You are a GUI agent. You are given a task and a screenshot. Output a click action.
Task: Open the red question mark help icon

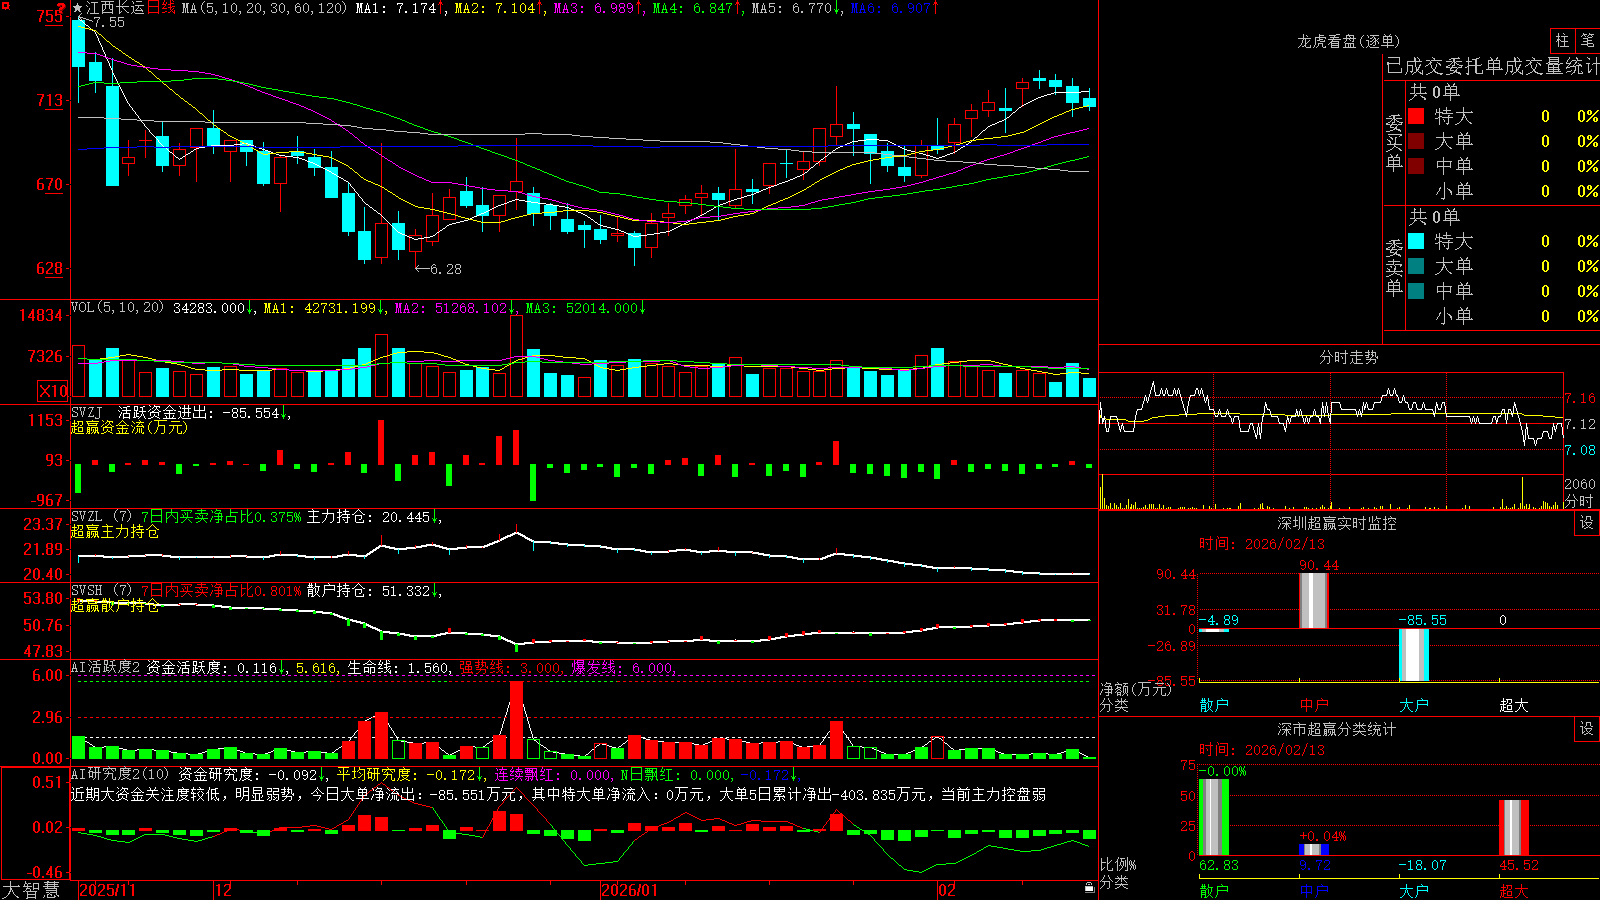click(62, 8)
